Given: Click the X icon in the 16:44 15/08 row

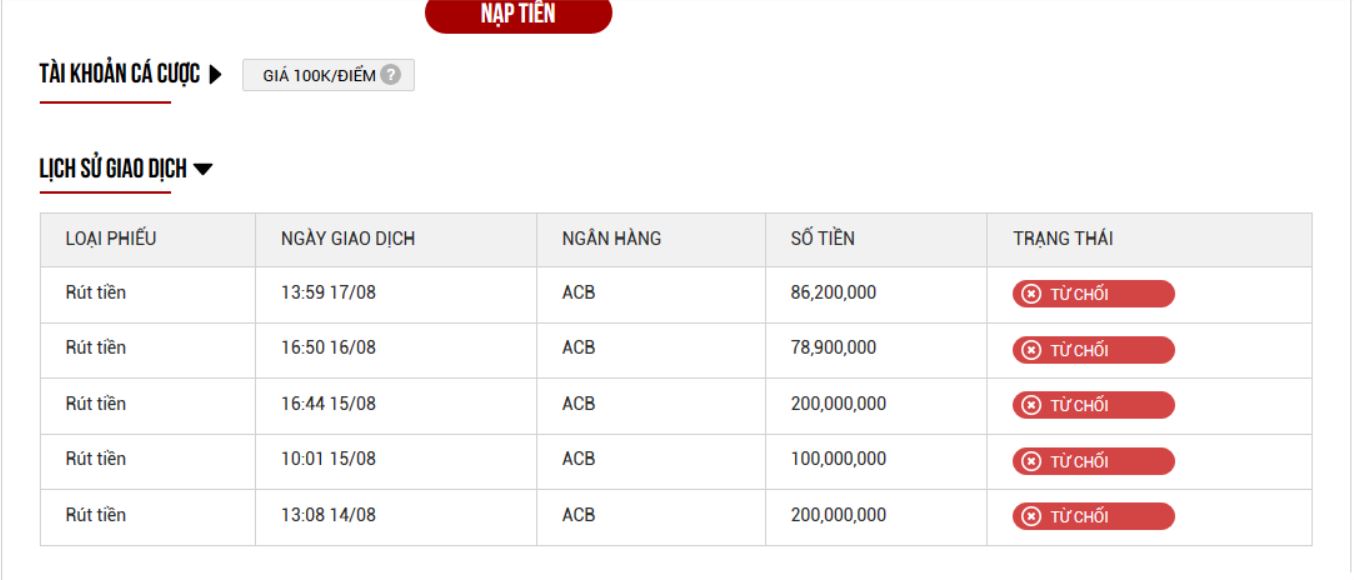Looking at the screenshot, I should click(1032, 405).
